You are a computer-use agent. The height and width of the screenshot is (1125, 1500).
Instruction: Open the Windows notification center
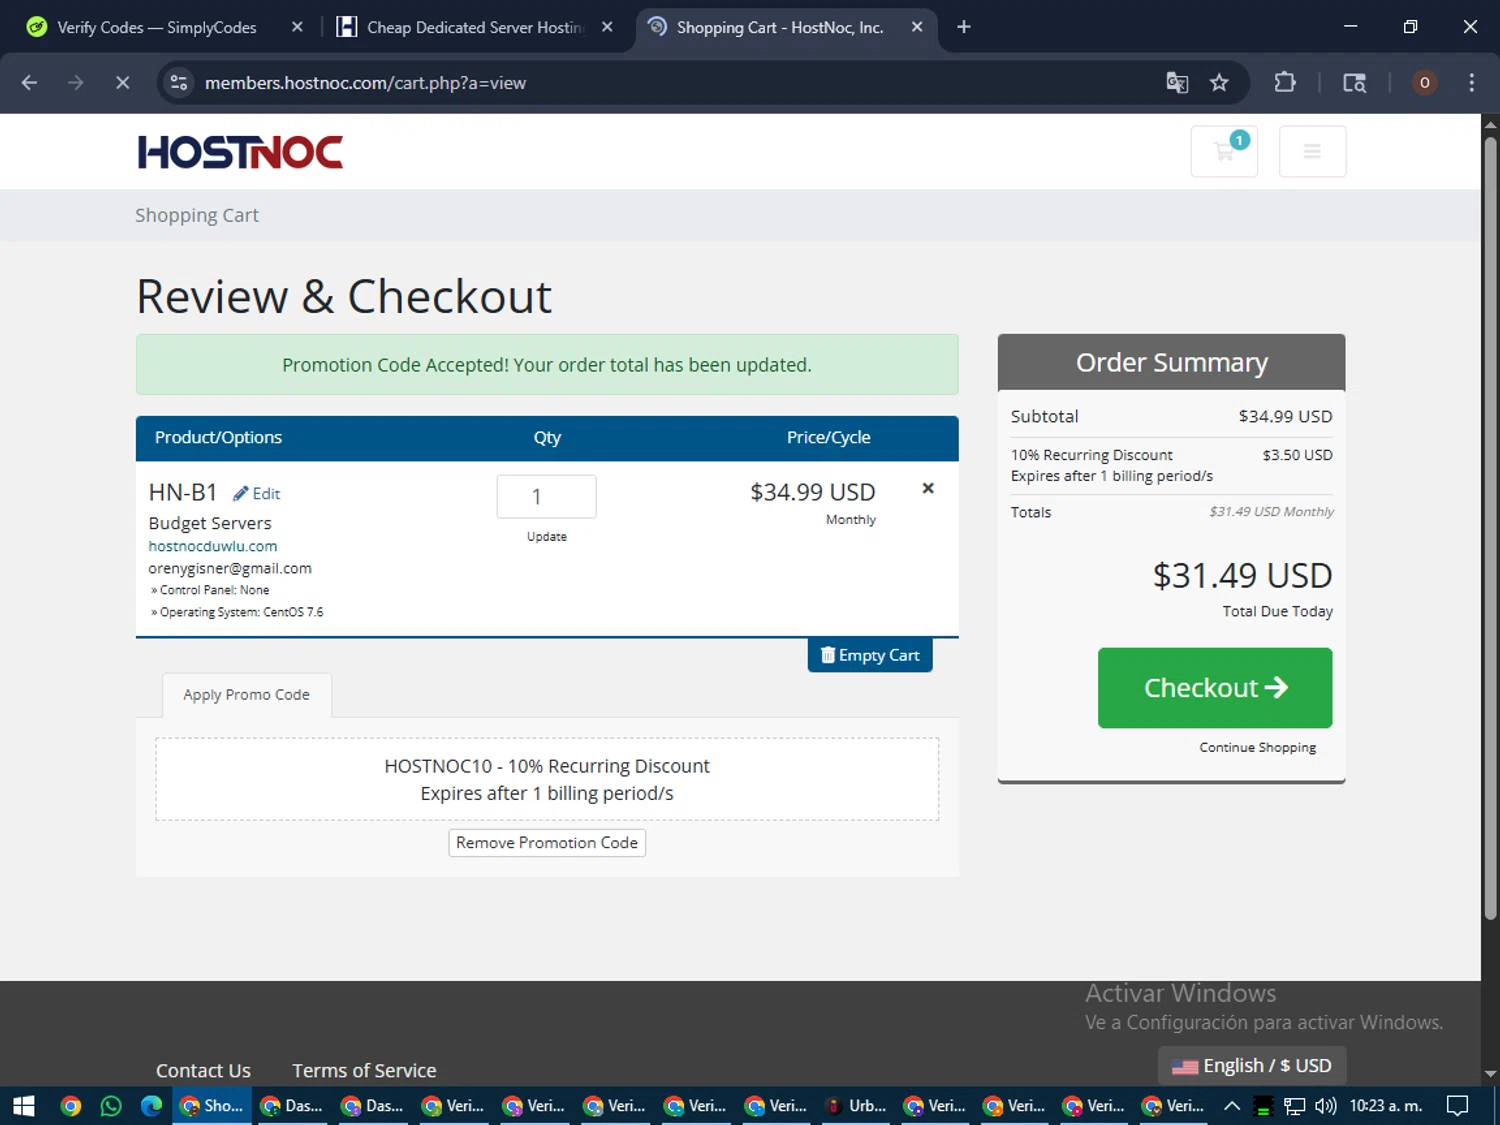pyautogui.click(x=1458, y=1106)
